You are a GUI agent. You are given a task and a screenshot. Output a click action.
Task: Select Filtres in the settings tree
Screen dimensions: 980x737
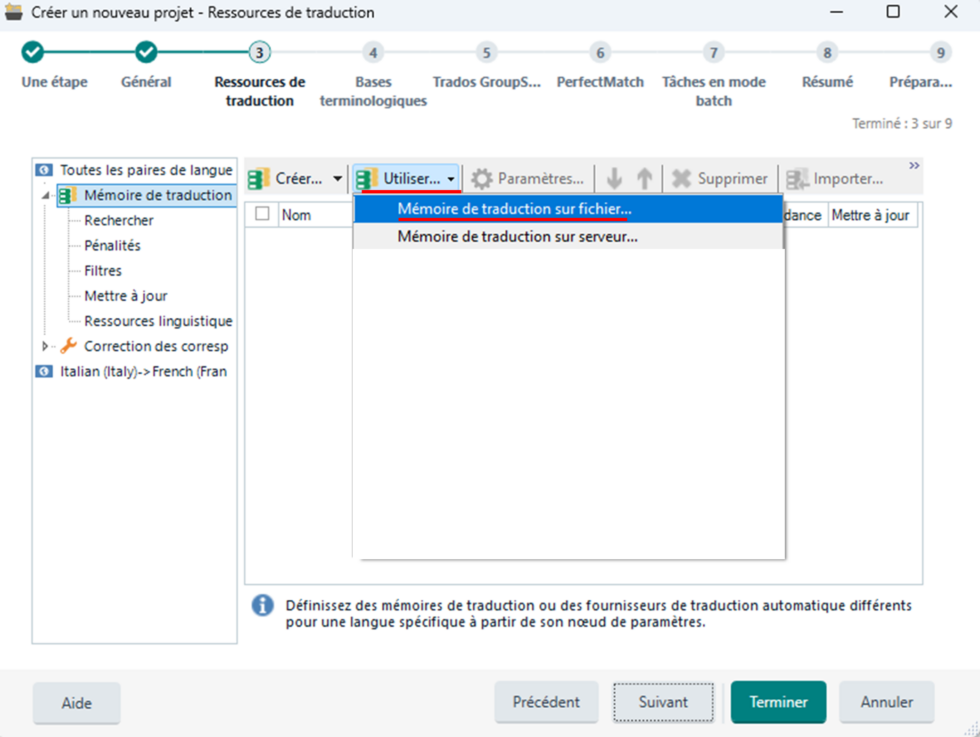102,270
